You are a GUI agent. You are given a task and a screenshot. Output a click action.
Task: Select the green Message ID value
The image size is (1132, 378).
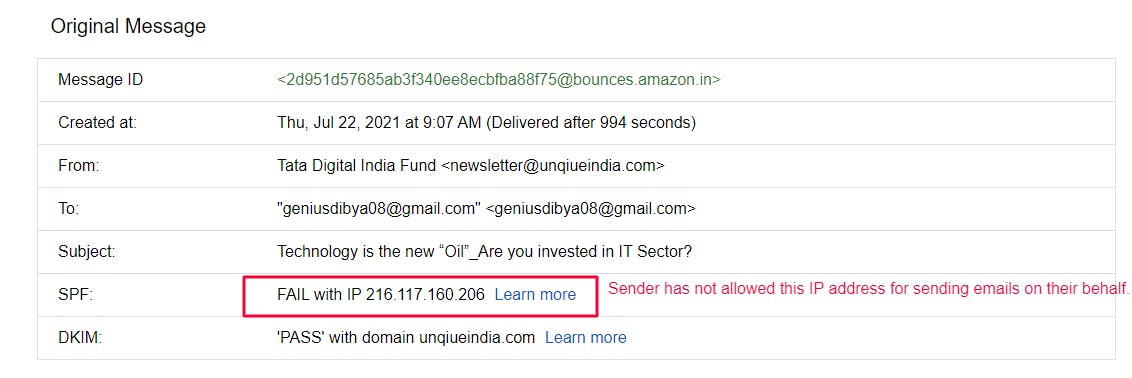tap(499, 79)
